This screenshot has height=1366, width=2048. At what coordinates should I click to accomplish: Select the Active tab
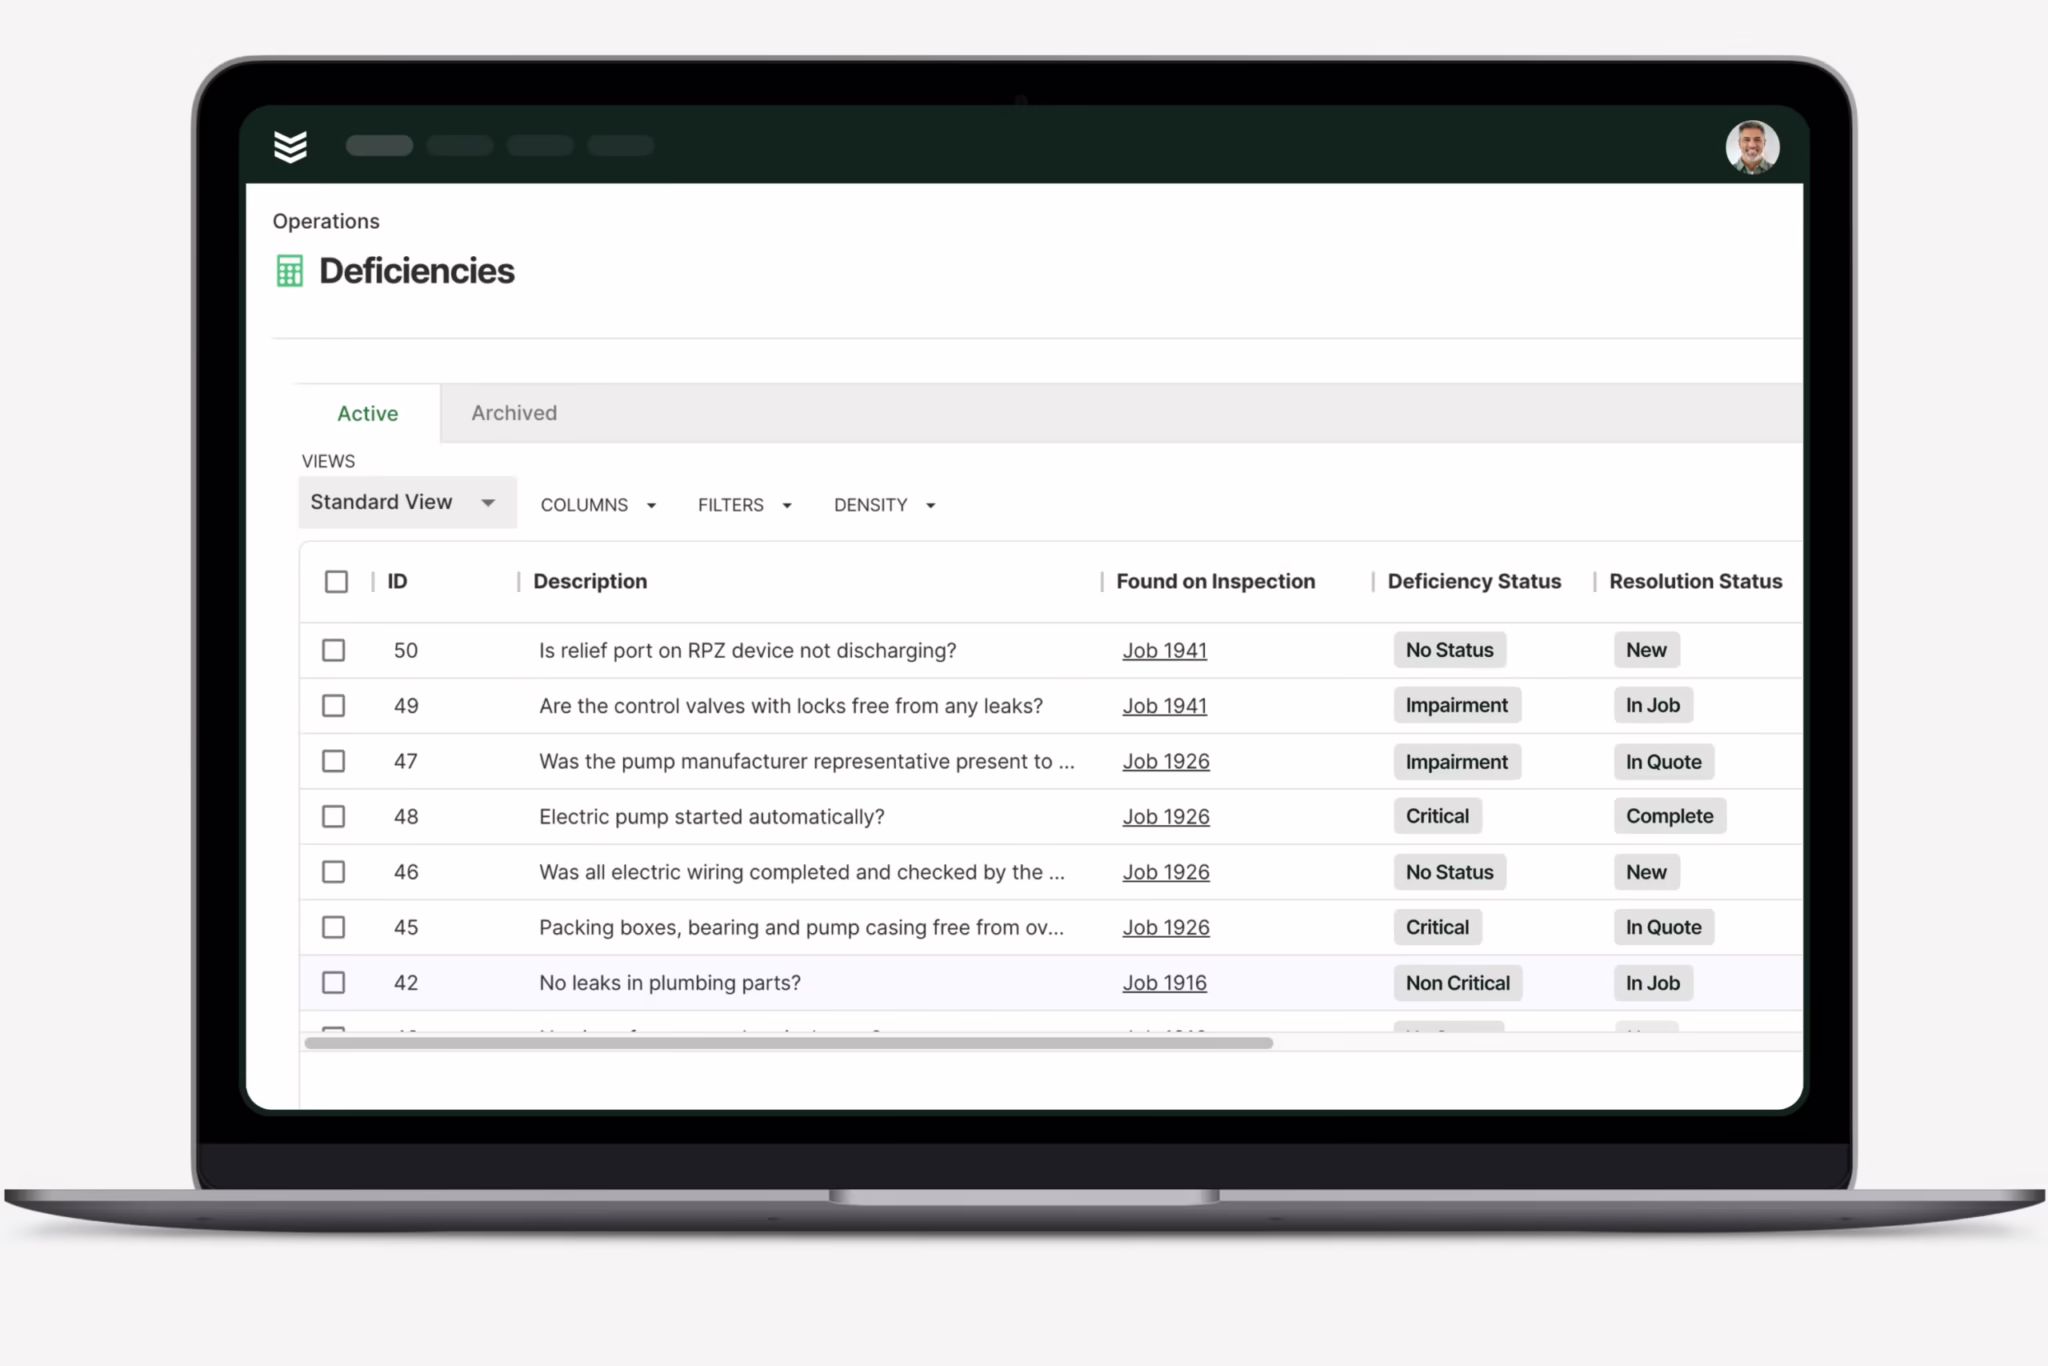click(x=367, y=414)
